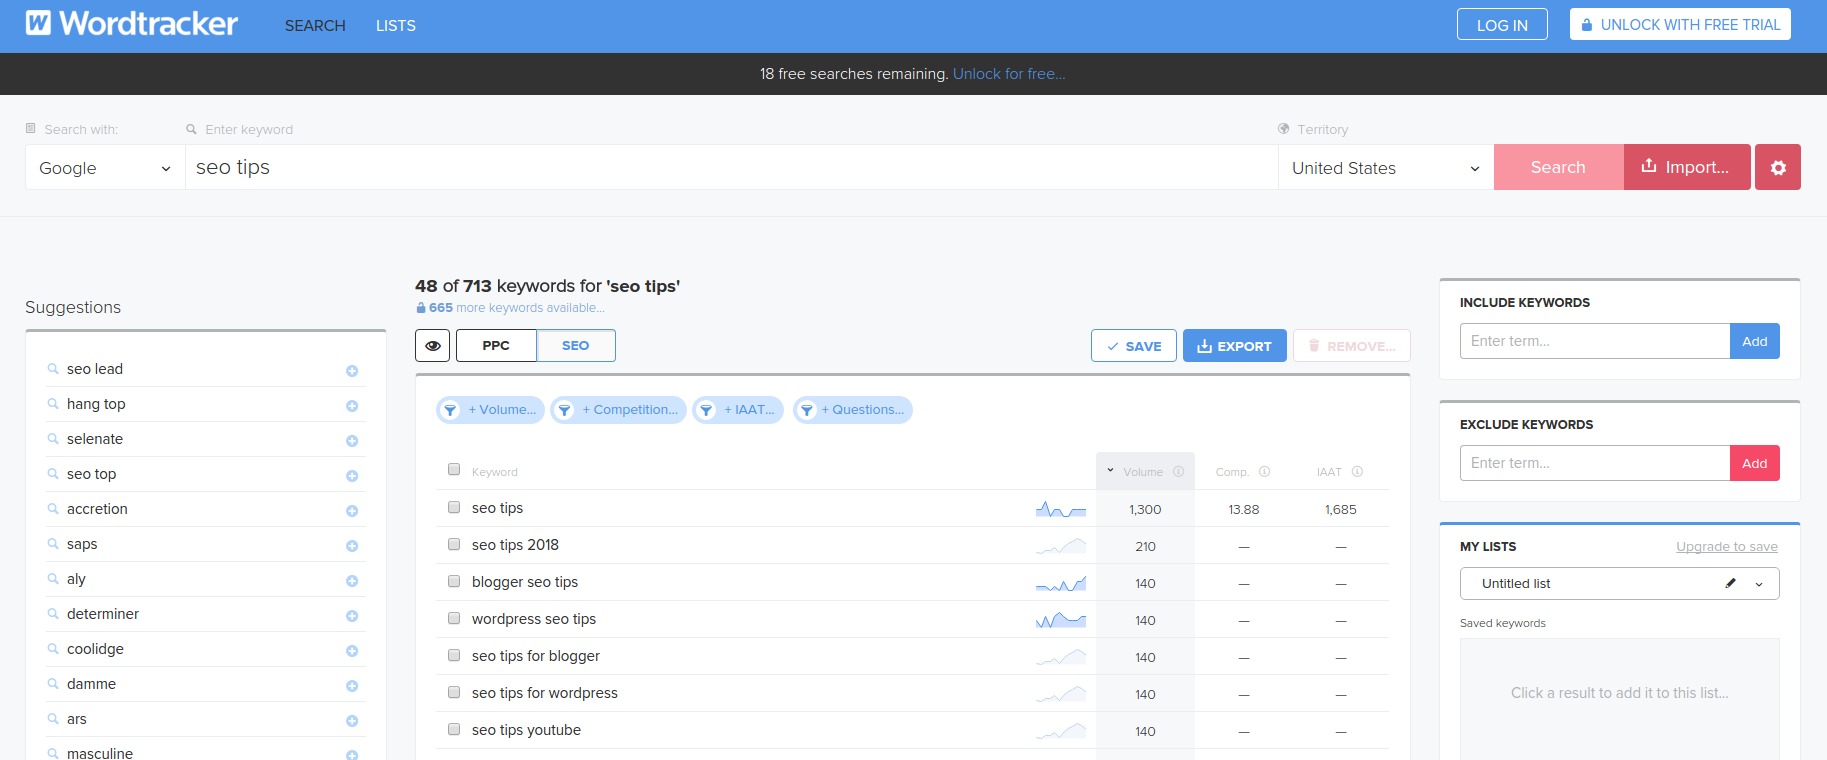Click the pencil edit icon for Untitled list
1827x760 pixels.
[x=1731, y=583]
